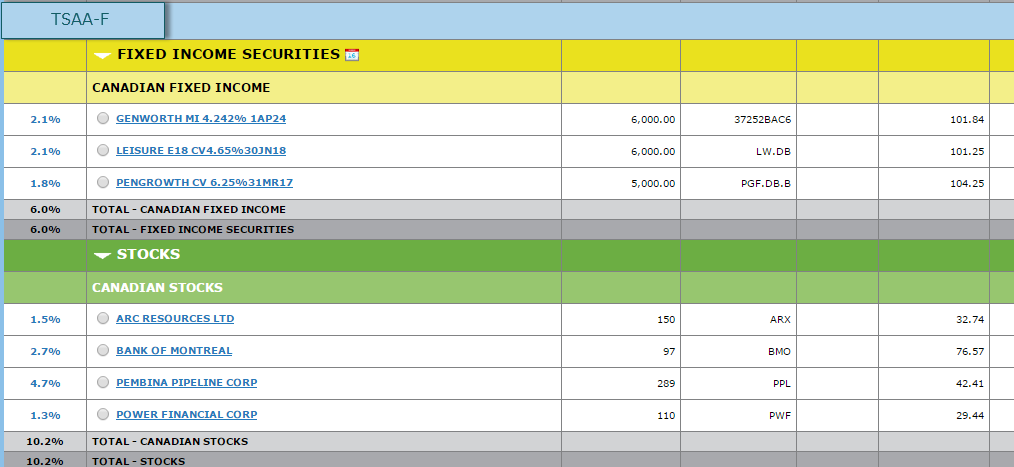The height and width of the screenshot is (467, 1014).
Task: Select the Bank of Montreal radio button
Action: tap(103, 350)
